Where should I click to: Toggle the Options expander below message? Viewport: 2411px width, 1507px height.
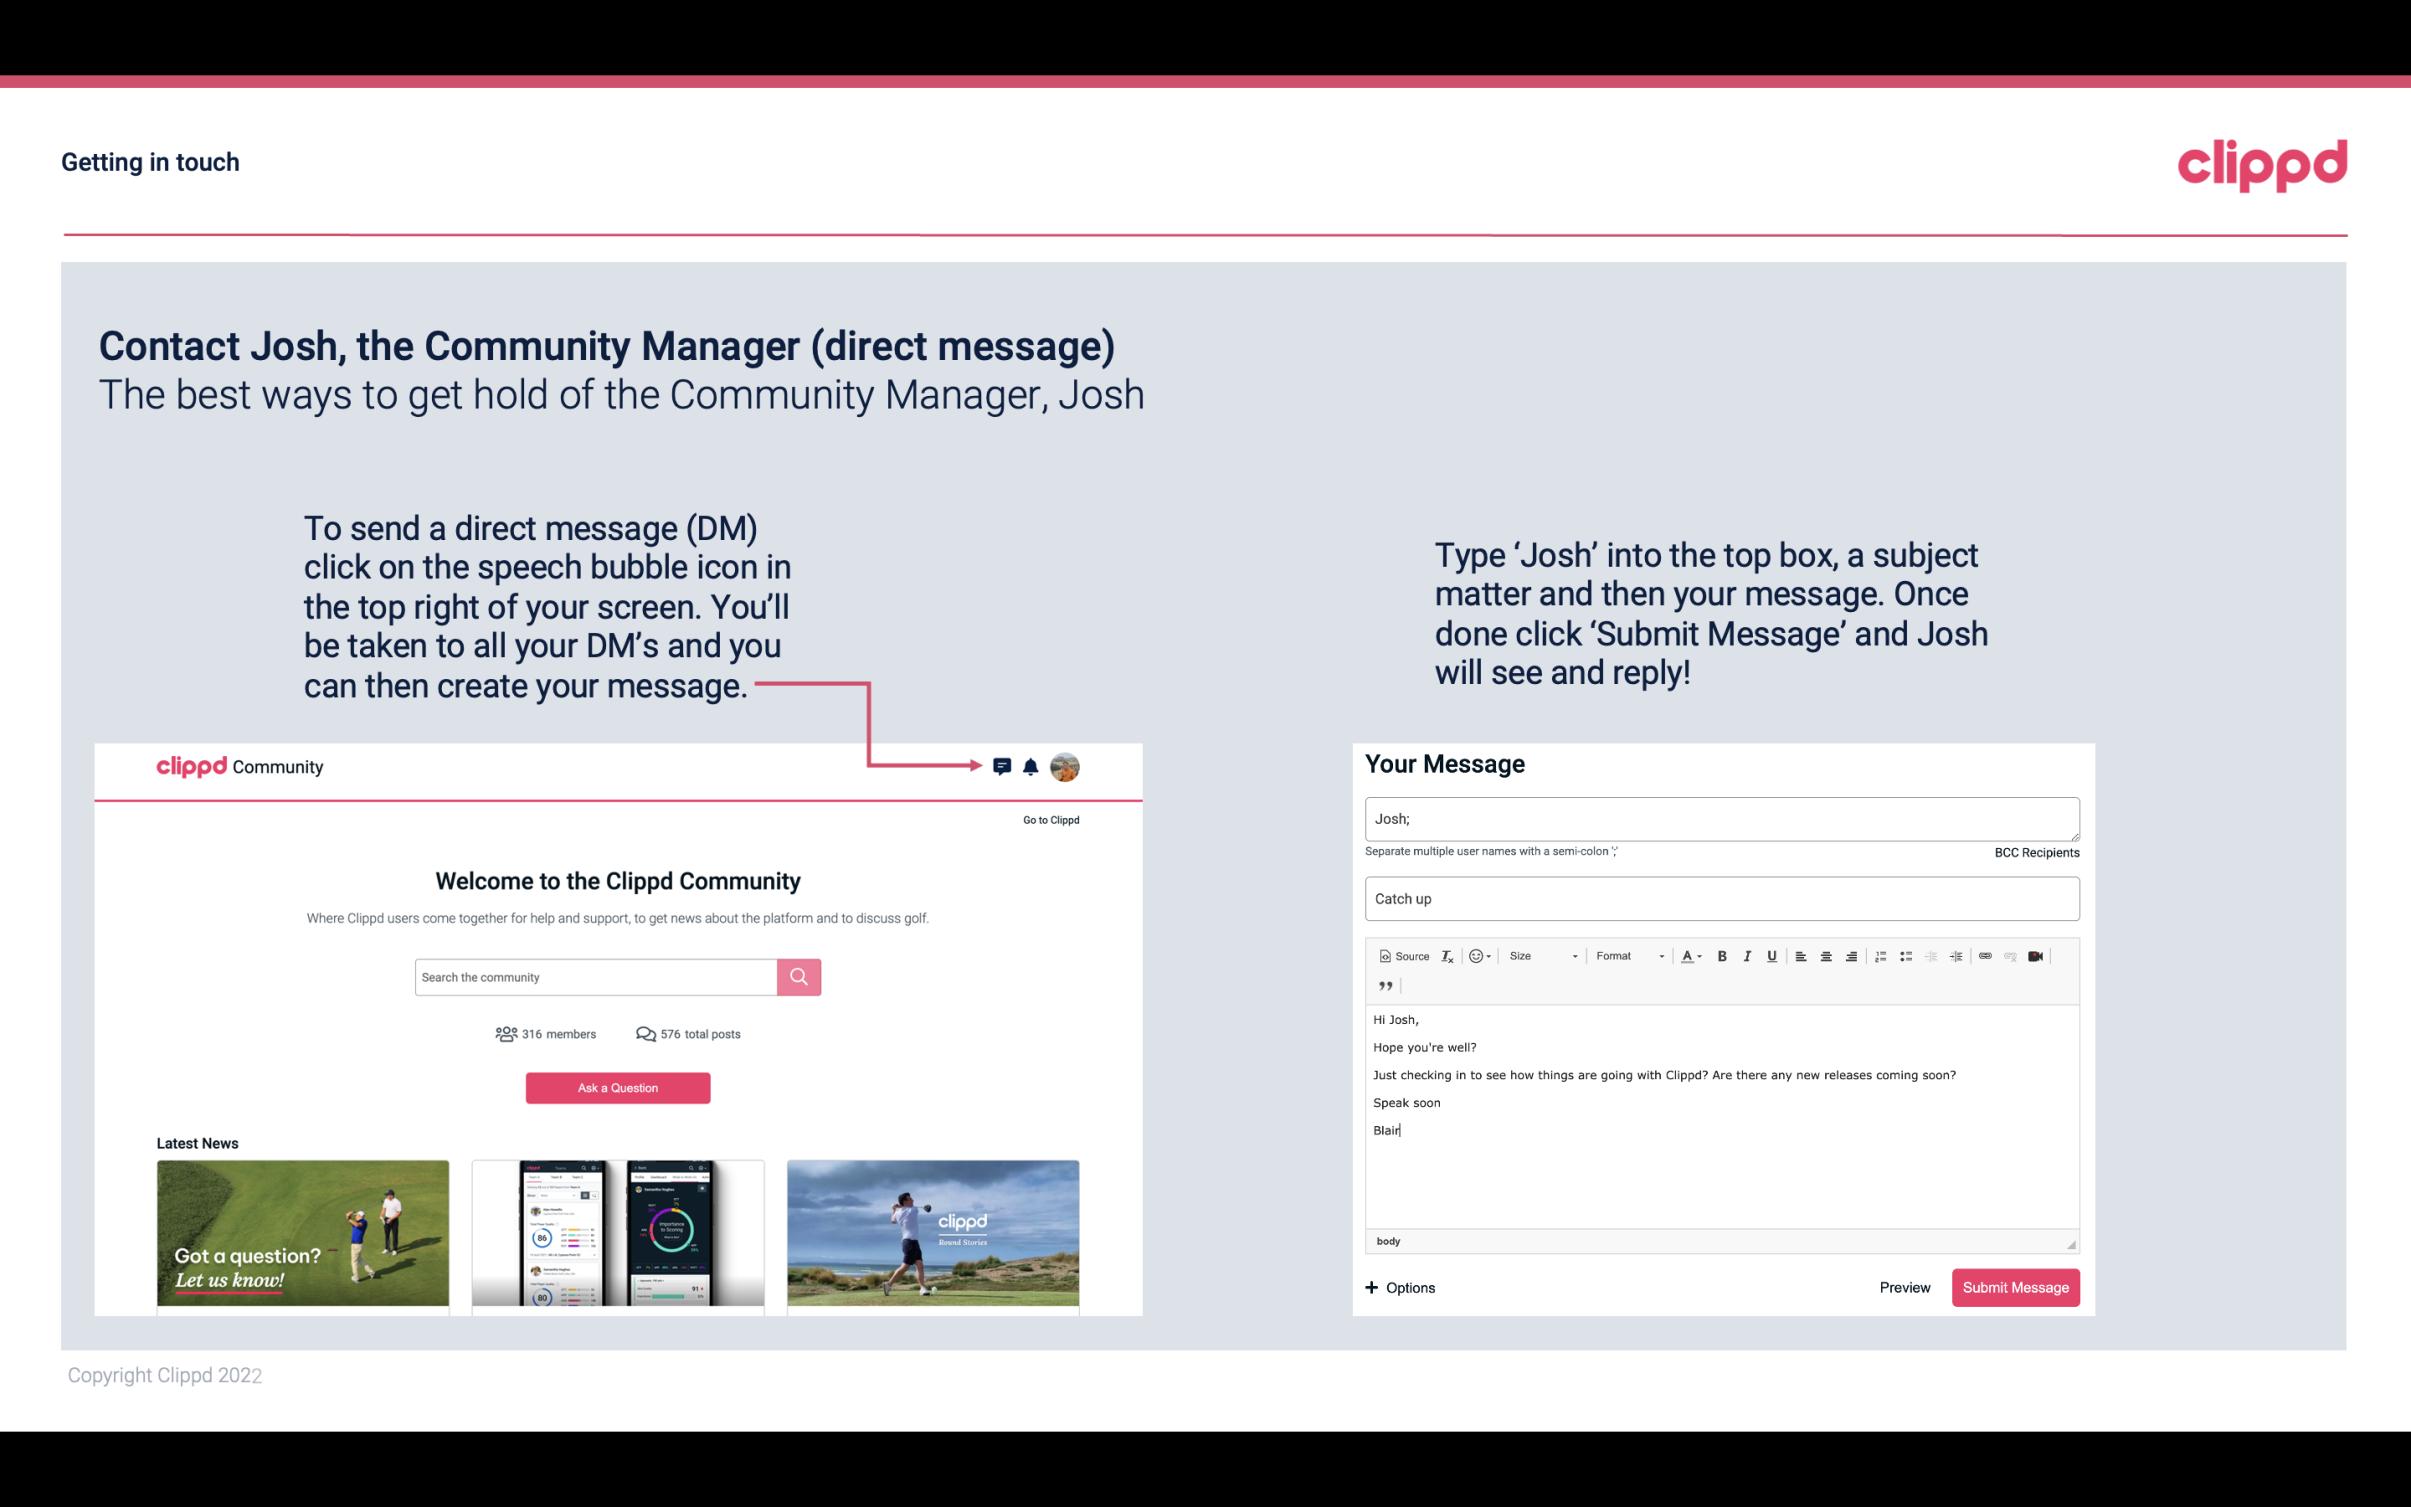tap(1397, 1287)
